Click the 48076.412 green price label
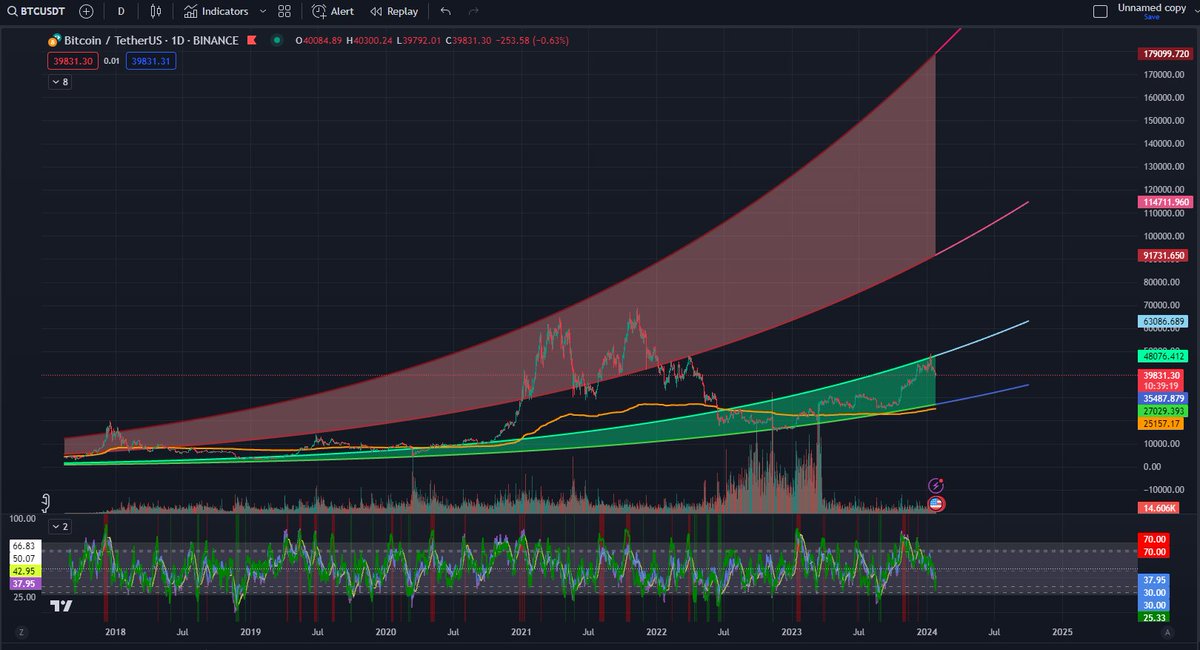The width and height of the screenshot is (1200, 650). pyautogui.click(x=1164, y=355)
